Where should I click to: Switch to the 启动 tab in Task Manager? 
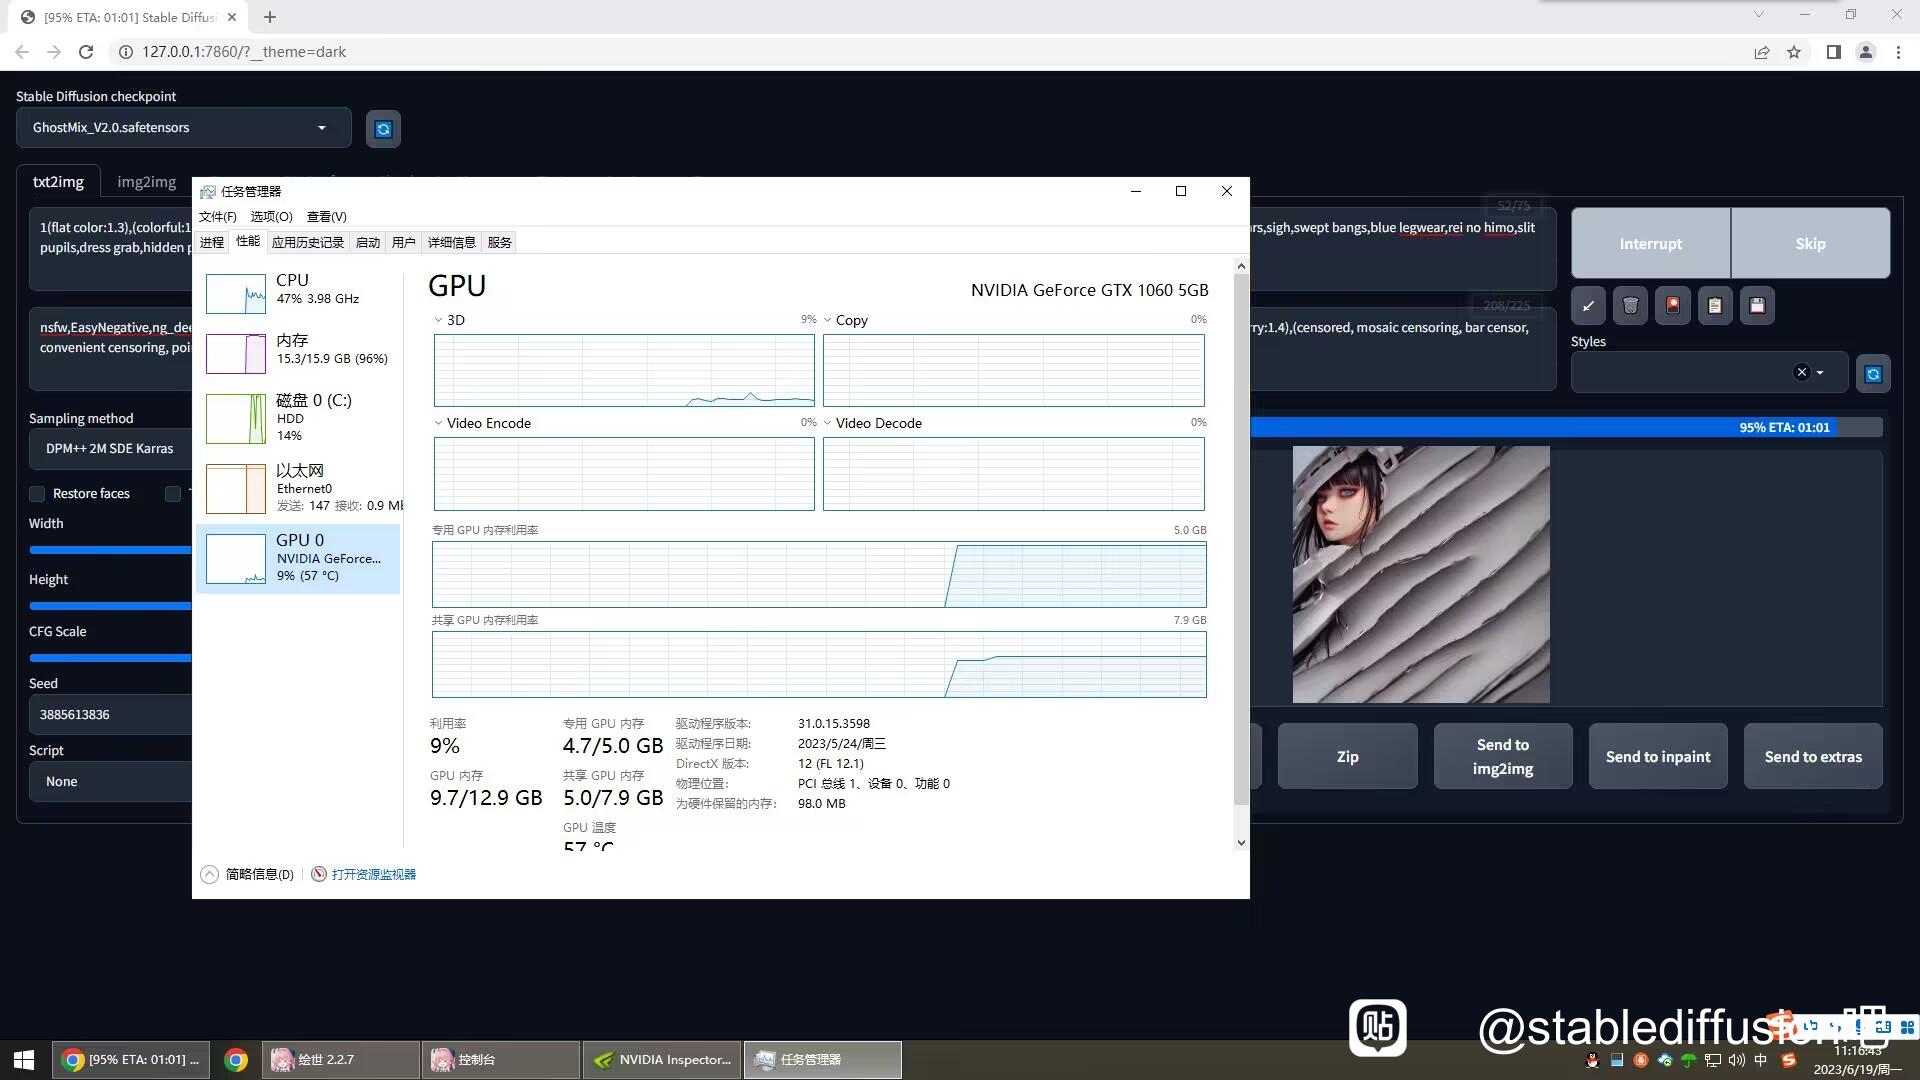pyautogui.click(x=368, y=243)
